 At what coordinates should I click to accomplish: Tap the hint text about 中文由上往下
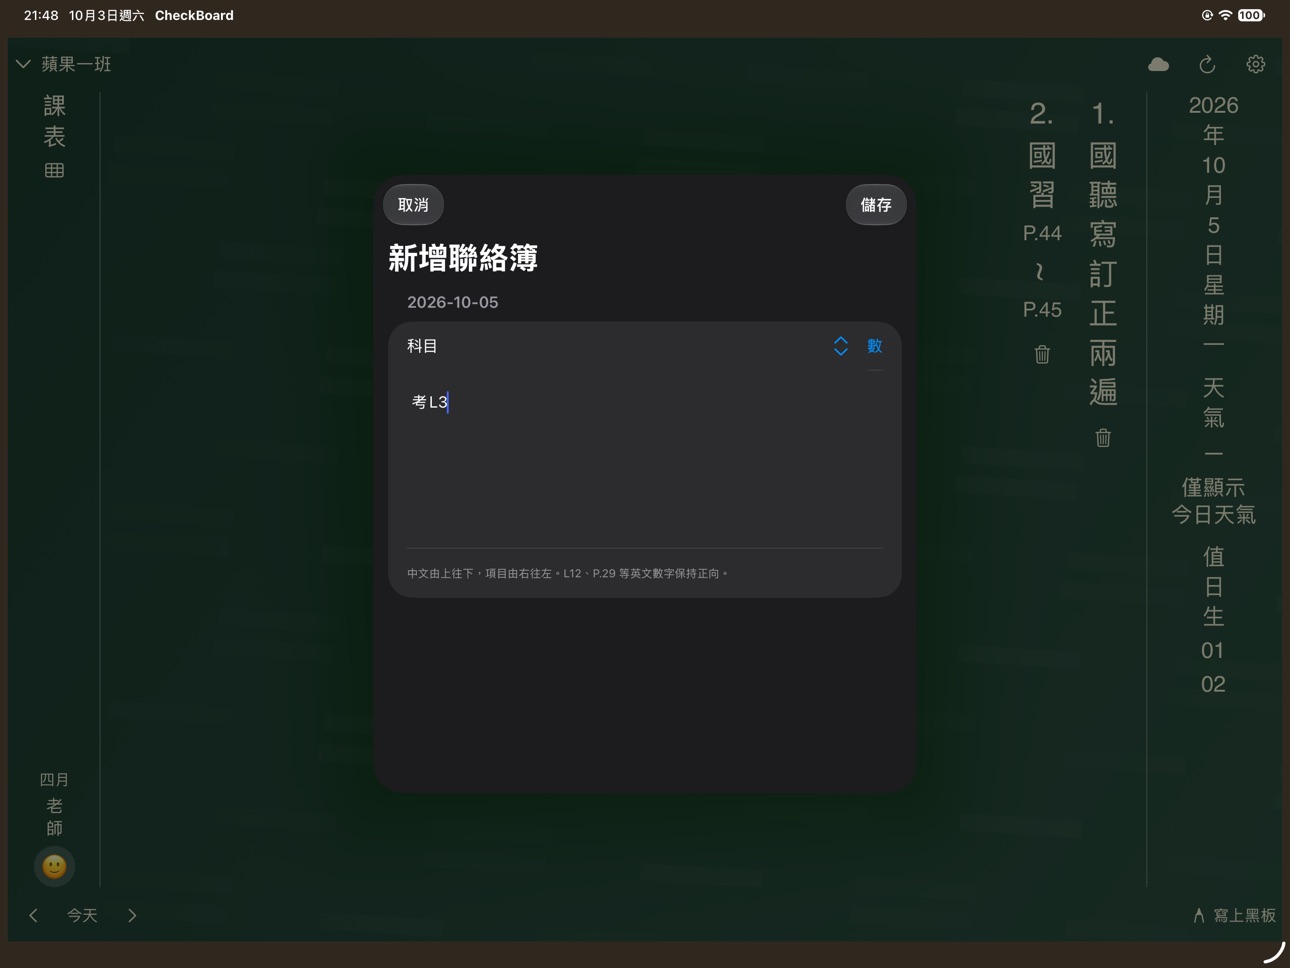[567, 573]
